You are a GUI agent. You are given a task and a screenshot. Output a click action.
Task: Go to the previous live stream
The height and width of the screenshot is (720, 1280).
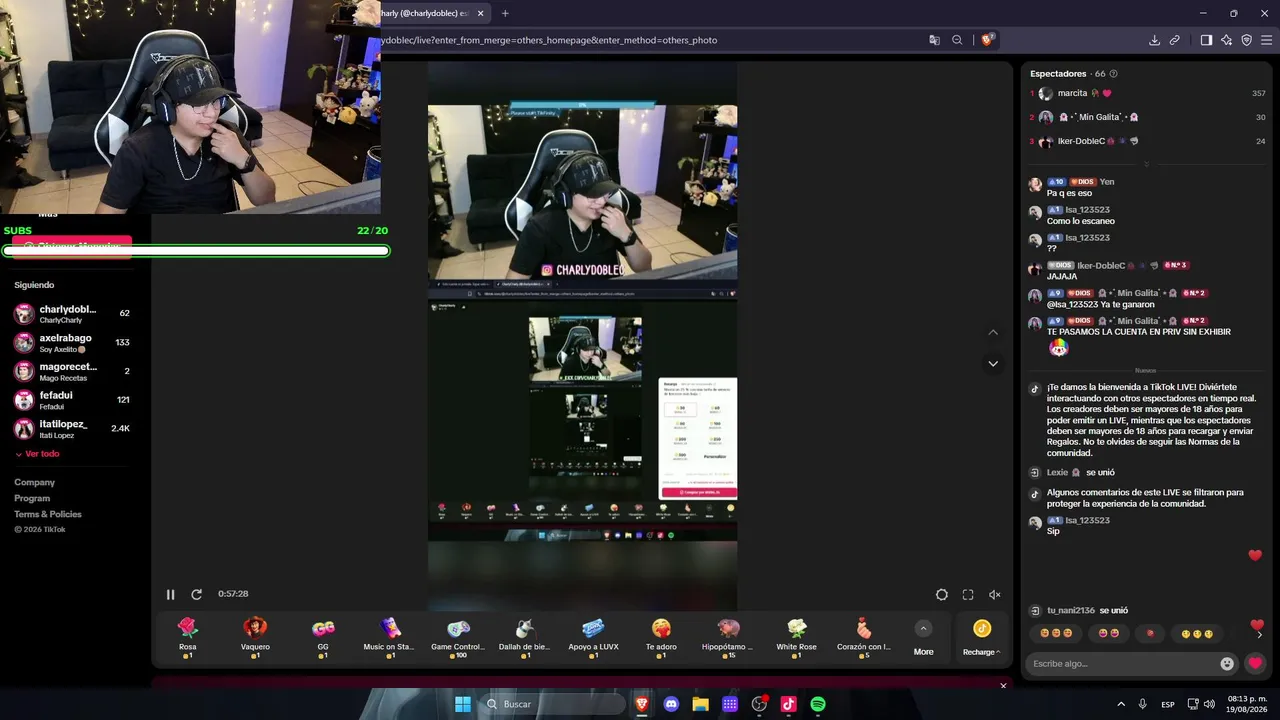(993, 332)
